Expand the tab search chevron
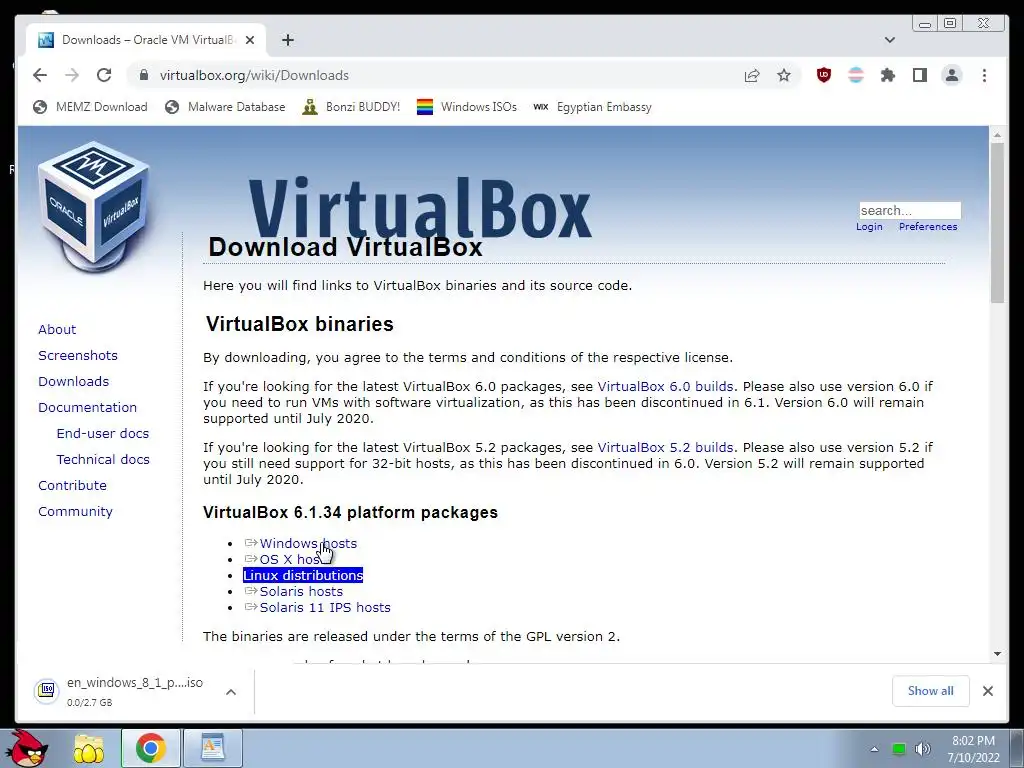 tap(889, 40)
